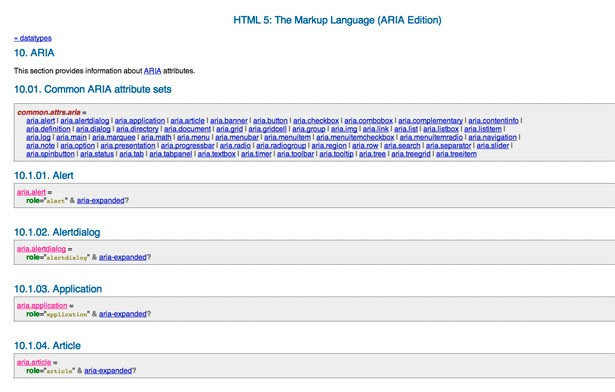
Task: Open aria-expanded link under Article section
Action: tap(108, 370)
